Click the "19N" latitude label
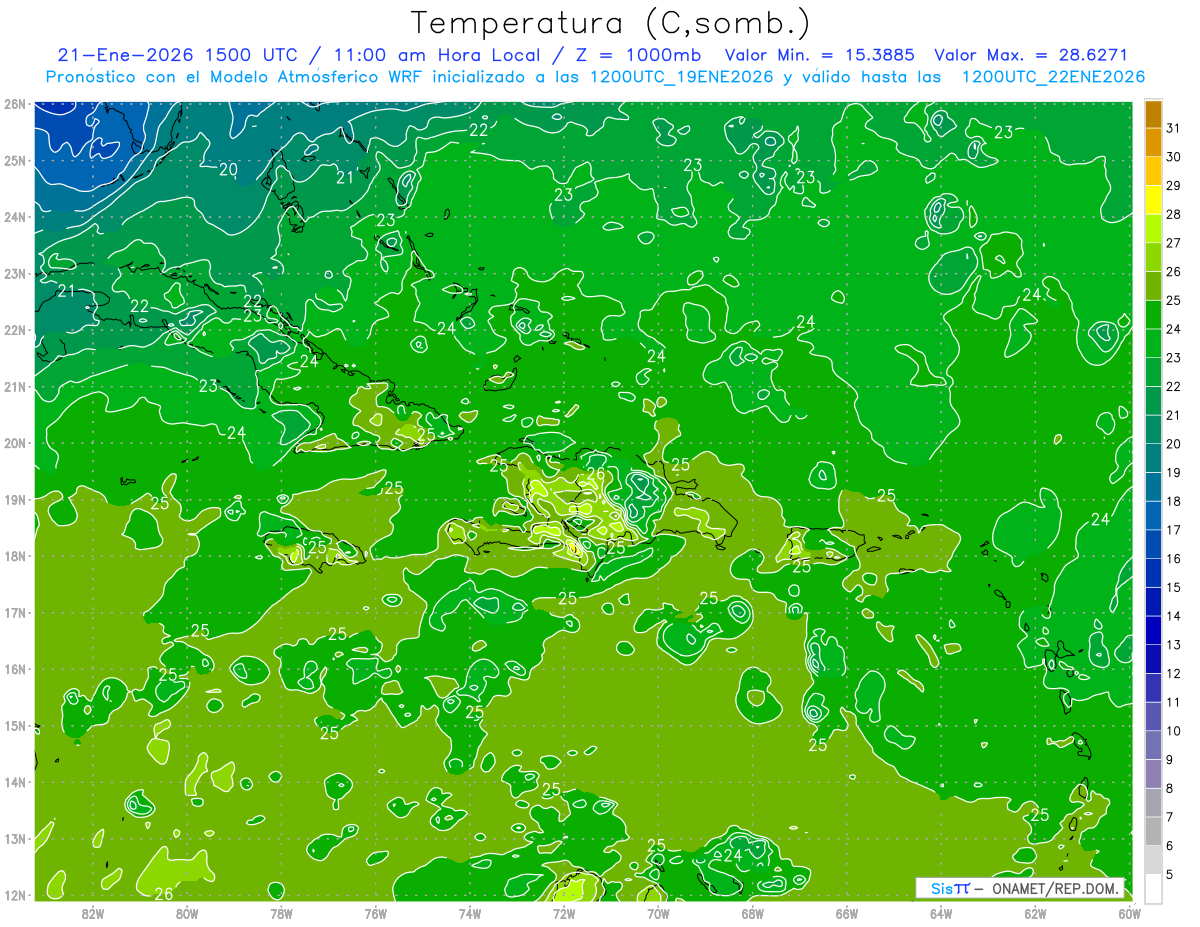The width and height of the screenshot is (1200, 927). (x=14, y=499)
